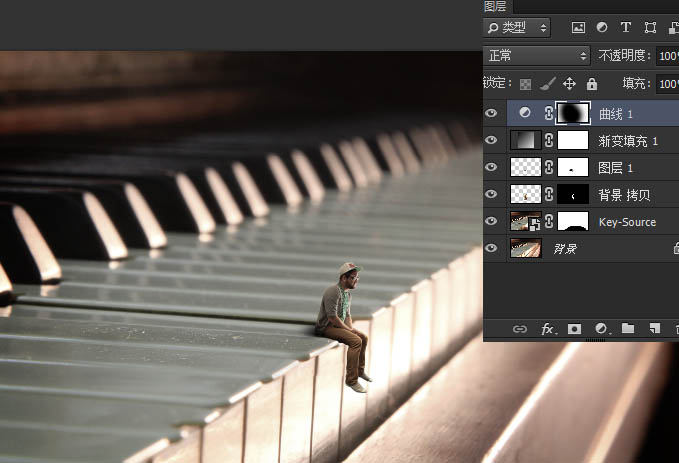Lock image pixels brush icon
Viewport: 679px width, 463px height.
[x=548, y=84]
